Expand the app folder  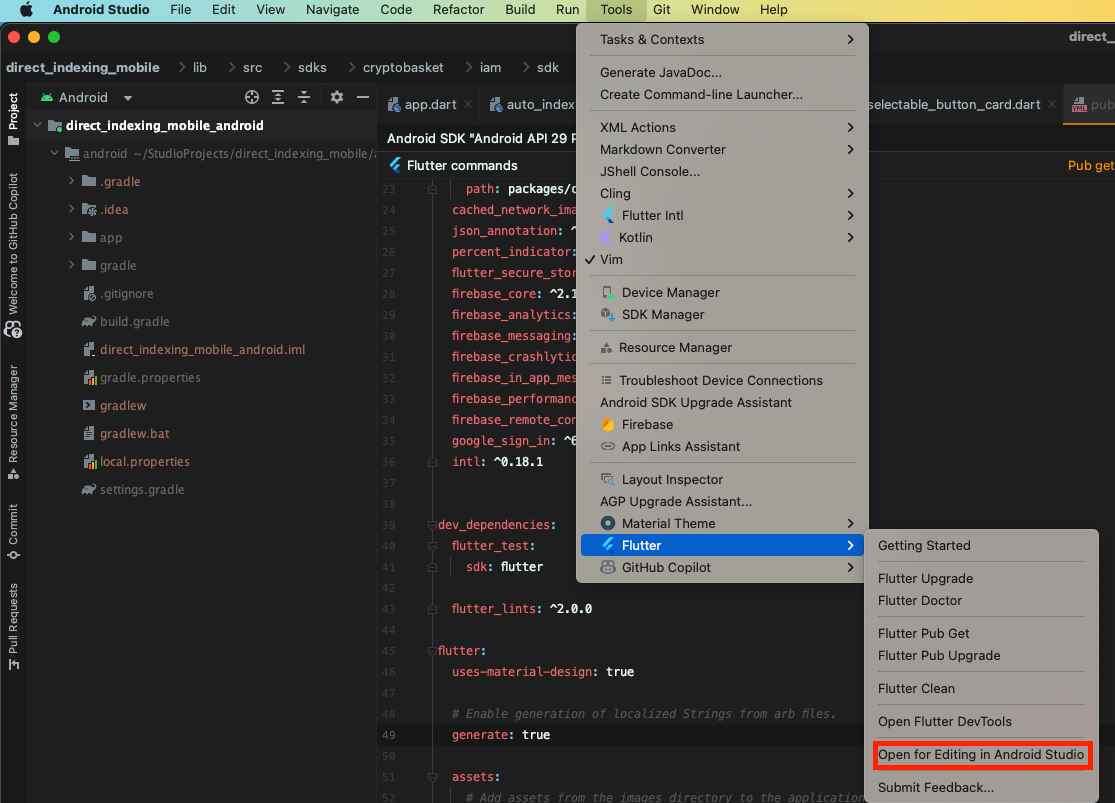(x=71, y=237)
